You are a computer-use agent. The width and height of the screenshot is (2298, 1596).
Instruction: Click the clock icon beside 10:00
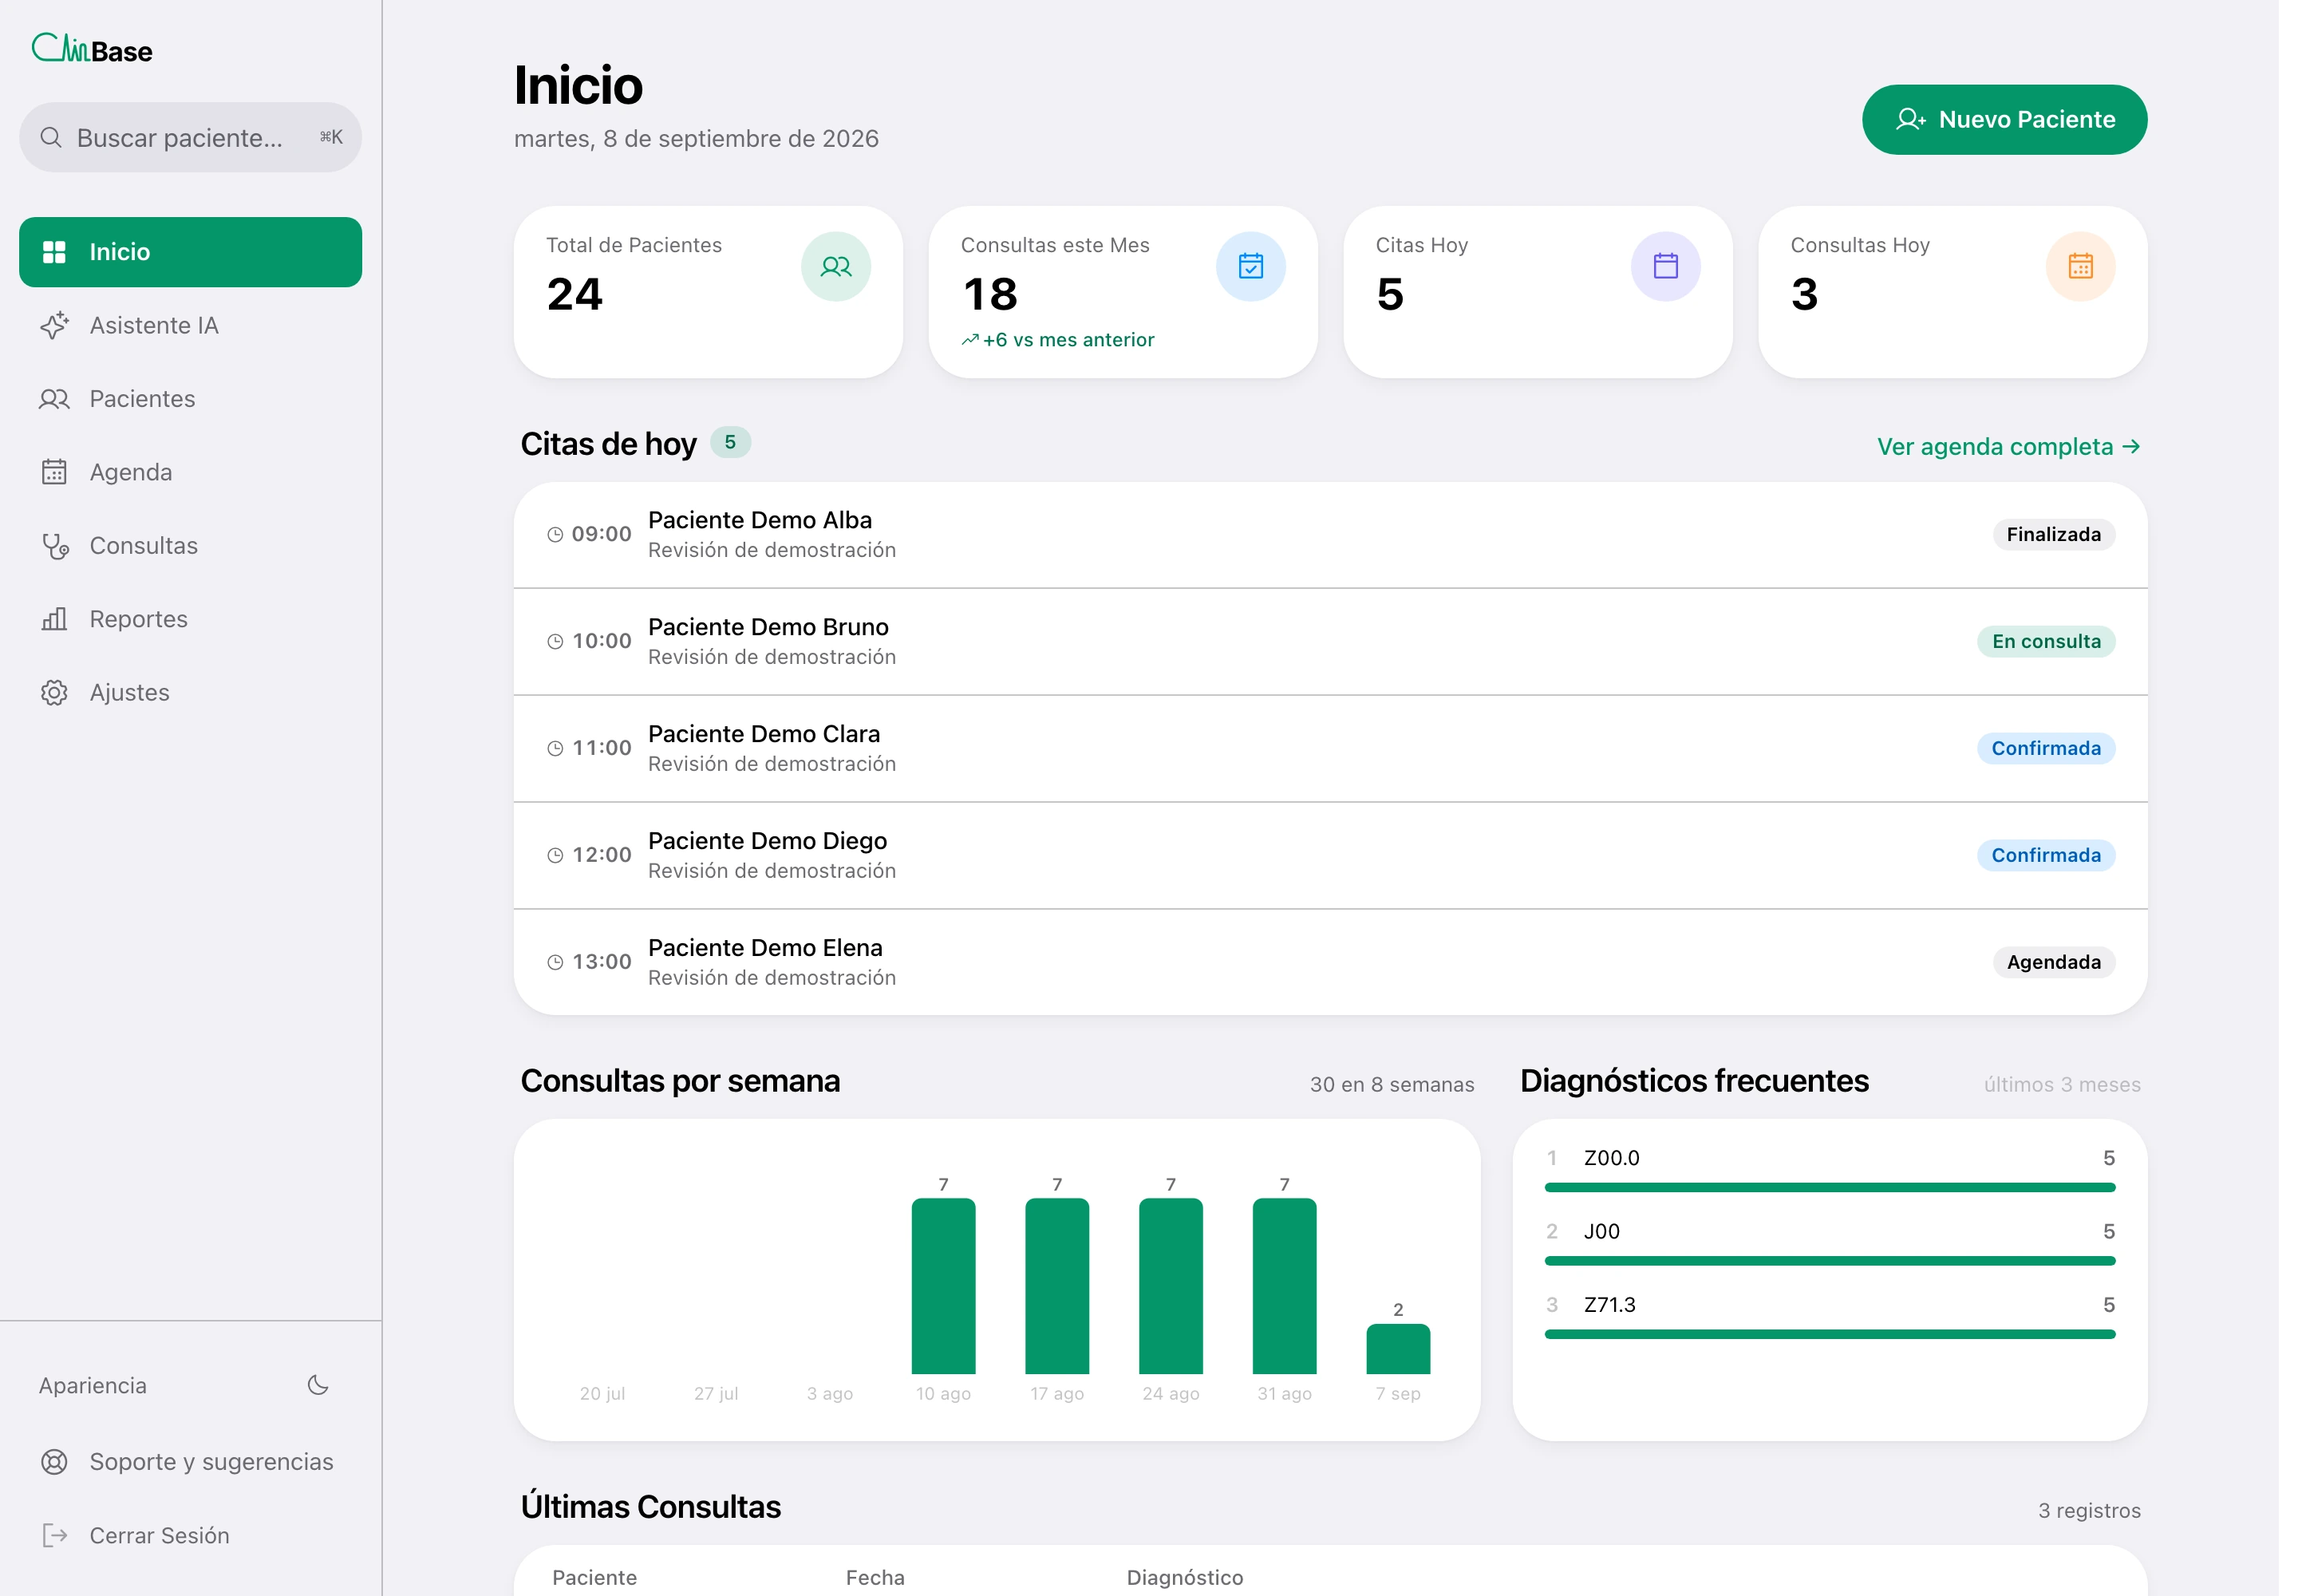tap(555, 642)
